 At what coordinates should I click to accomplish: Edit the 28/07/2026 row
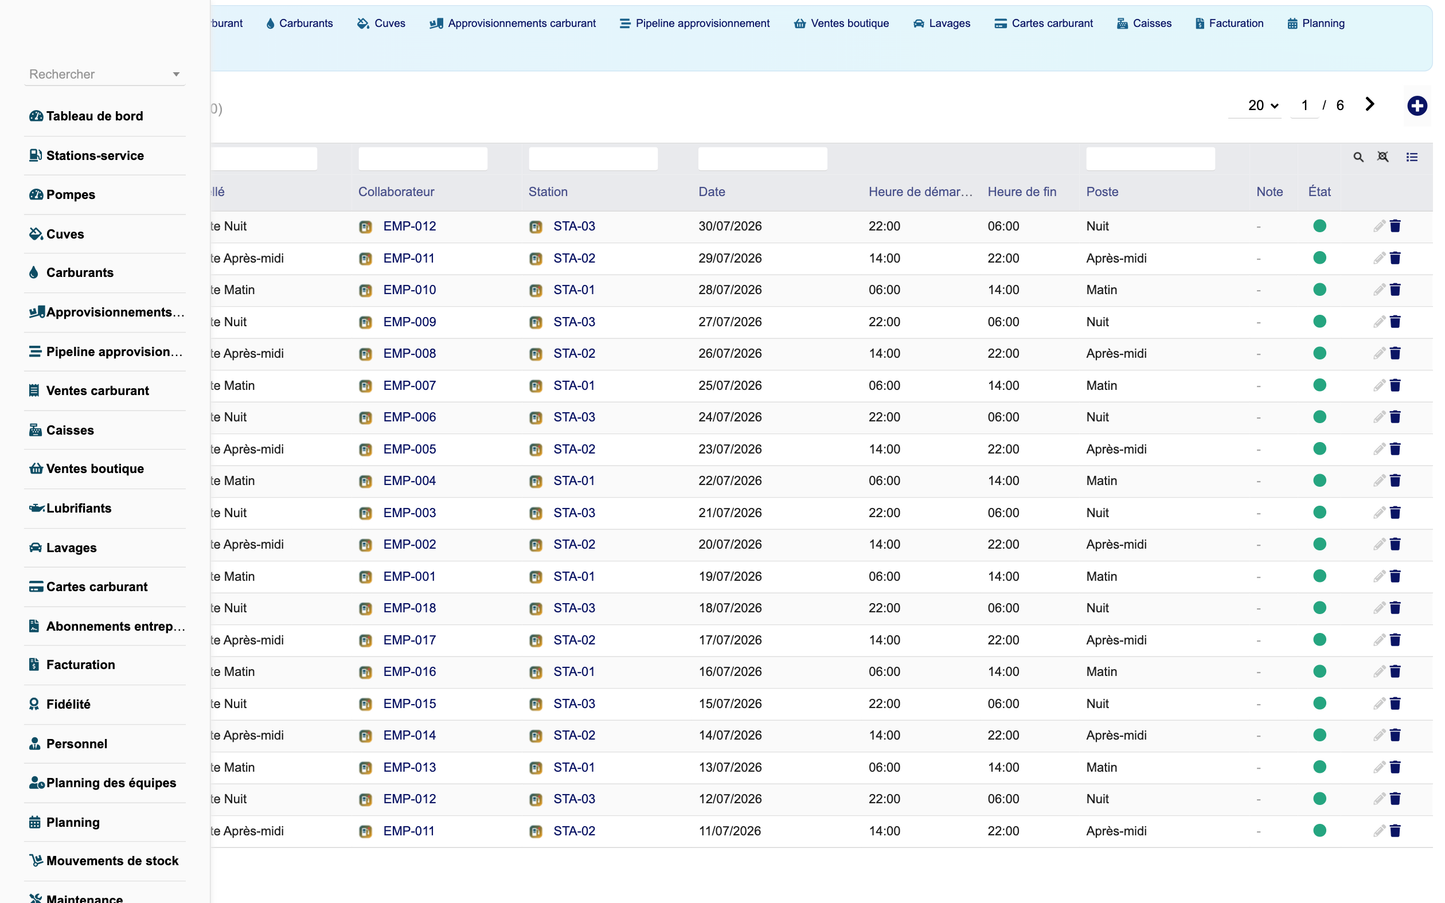[x=1379, y=290]
